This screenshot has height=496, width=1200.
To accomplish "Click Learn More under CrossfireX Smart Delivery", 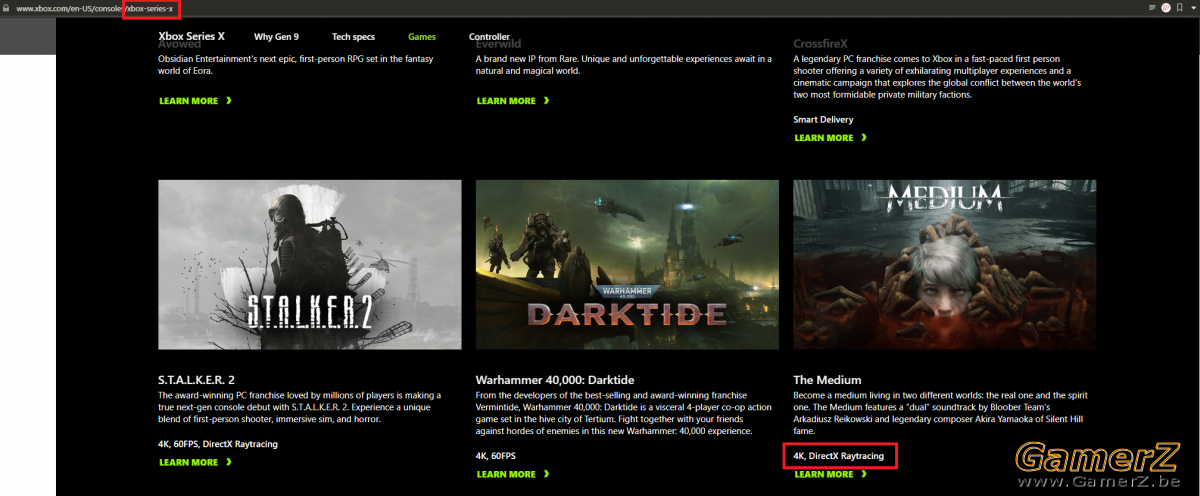I will tap(830, 138).
